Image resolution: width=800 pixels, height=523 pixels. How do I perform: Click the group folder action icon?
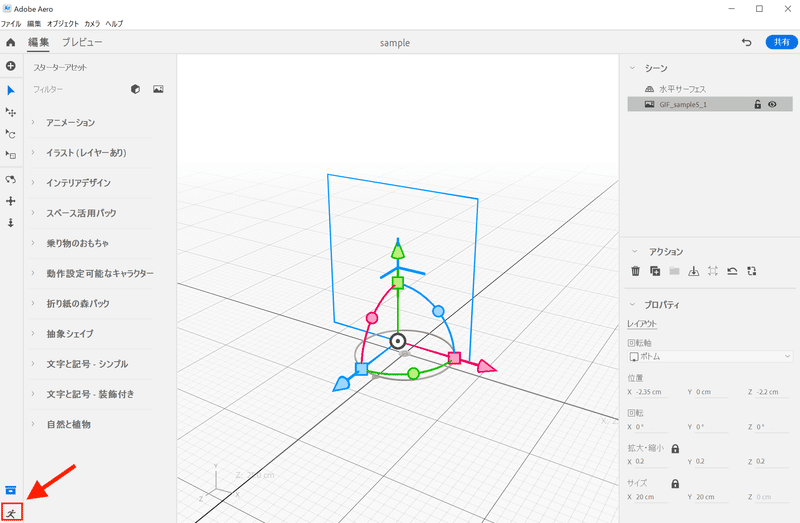coord(674,271)
